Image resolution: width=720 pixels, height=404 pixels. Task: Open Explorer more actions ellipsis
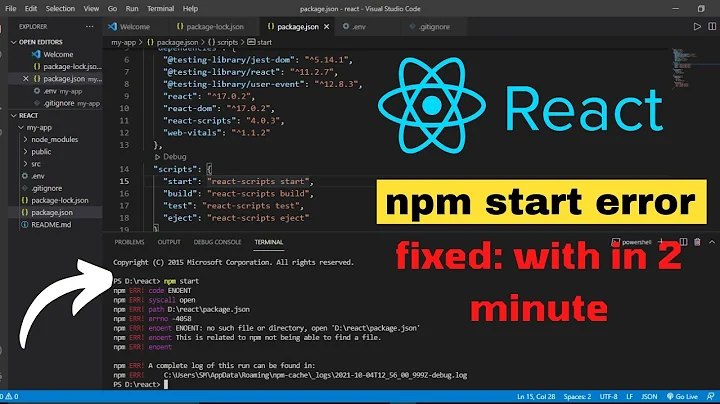tap(90, 27)
